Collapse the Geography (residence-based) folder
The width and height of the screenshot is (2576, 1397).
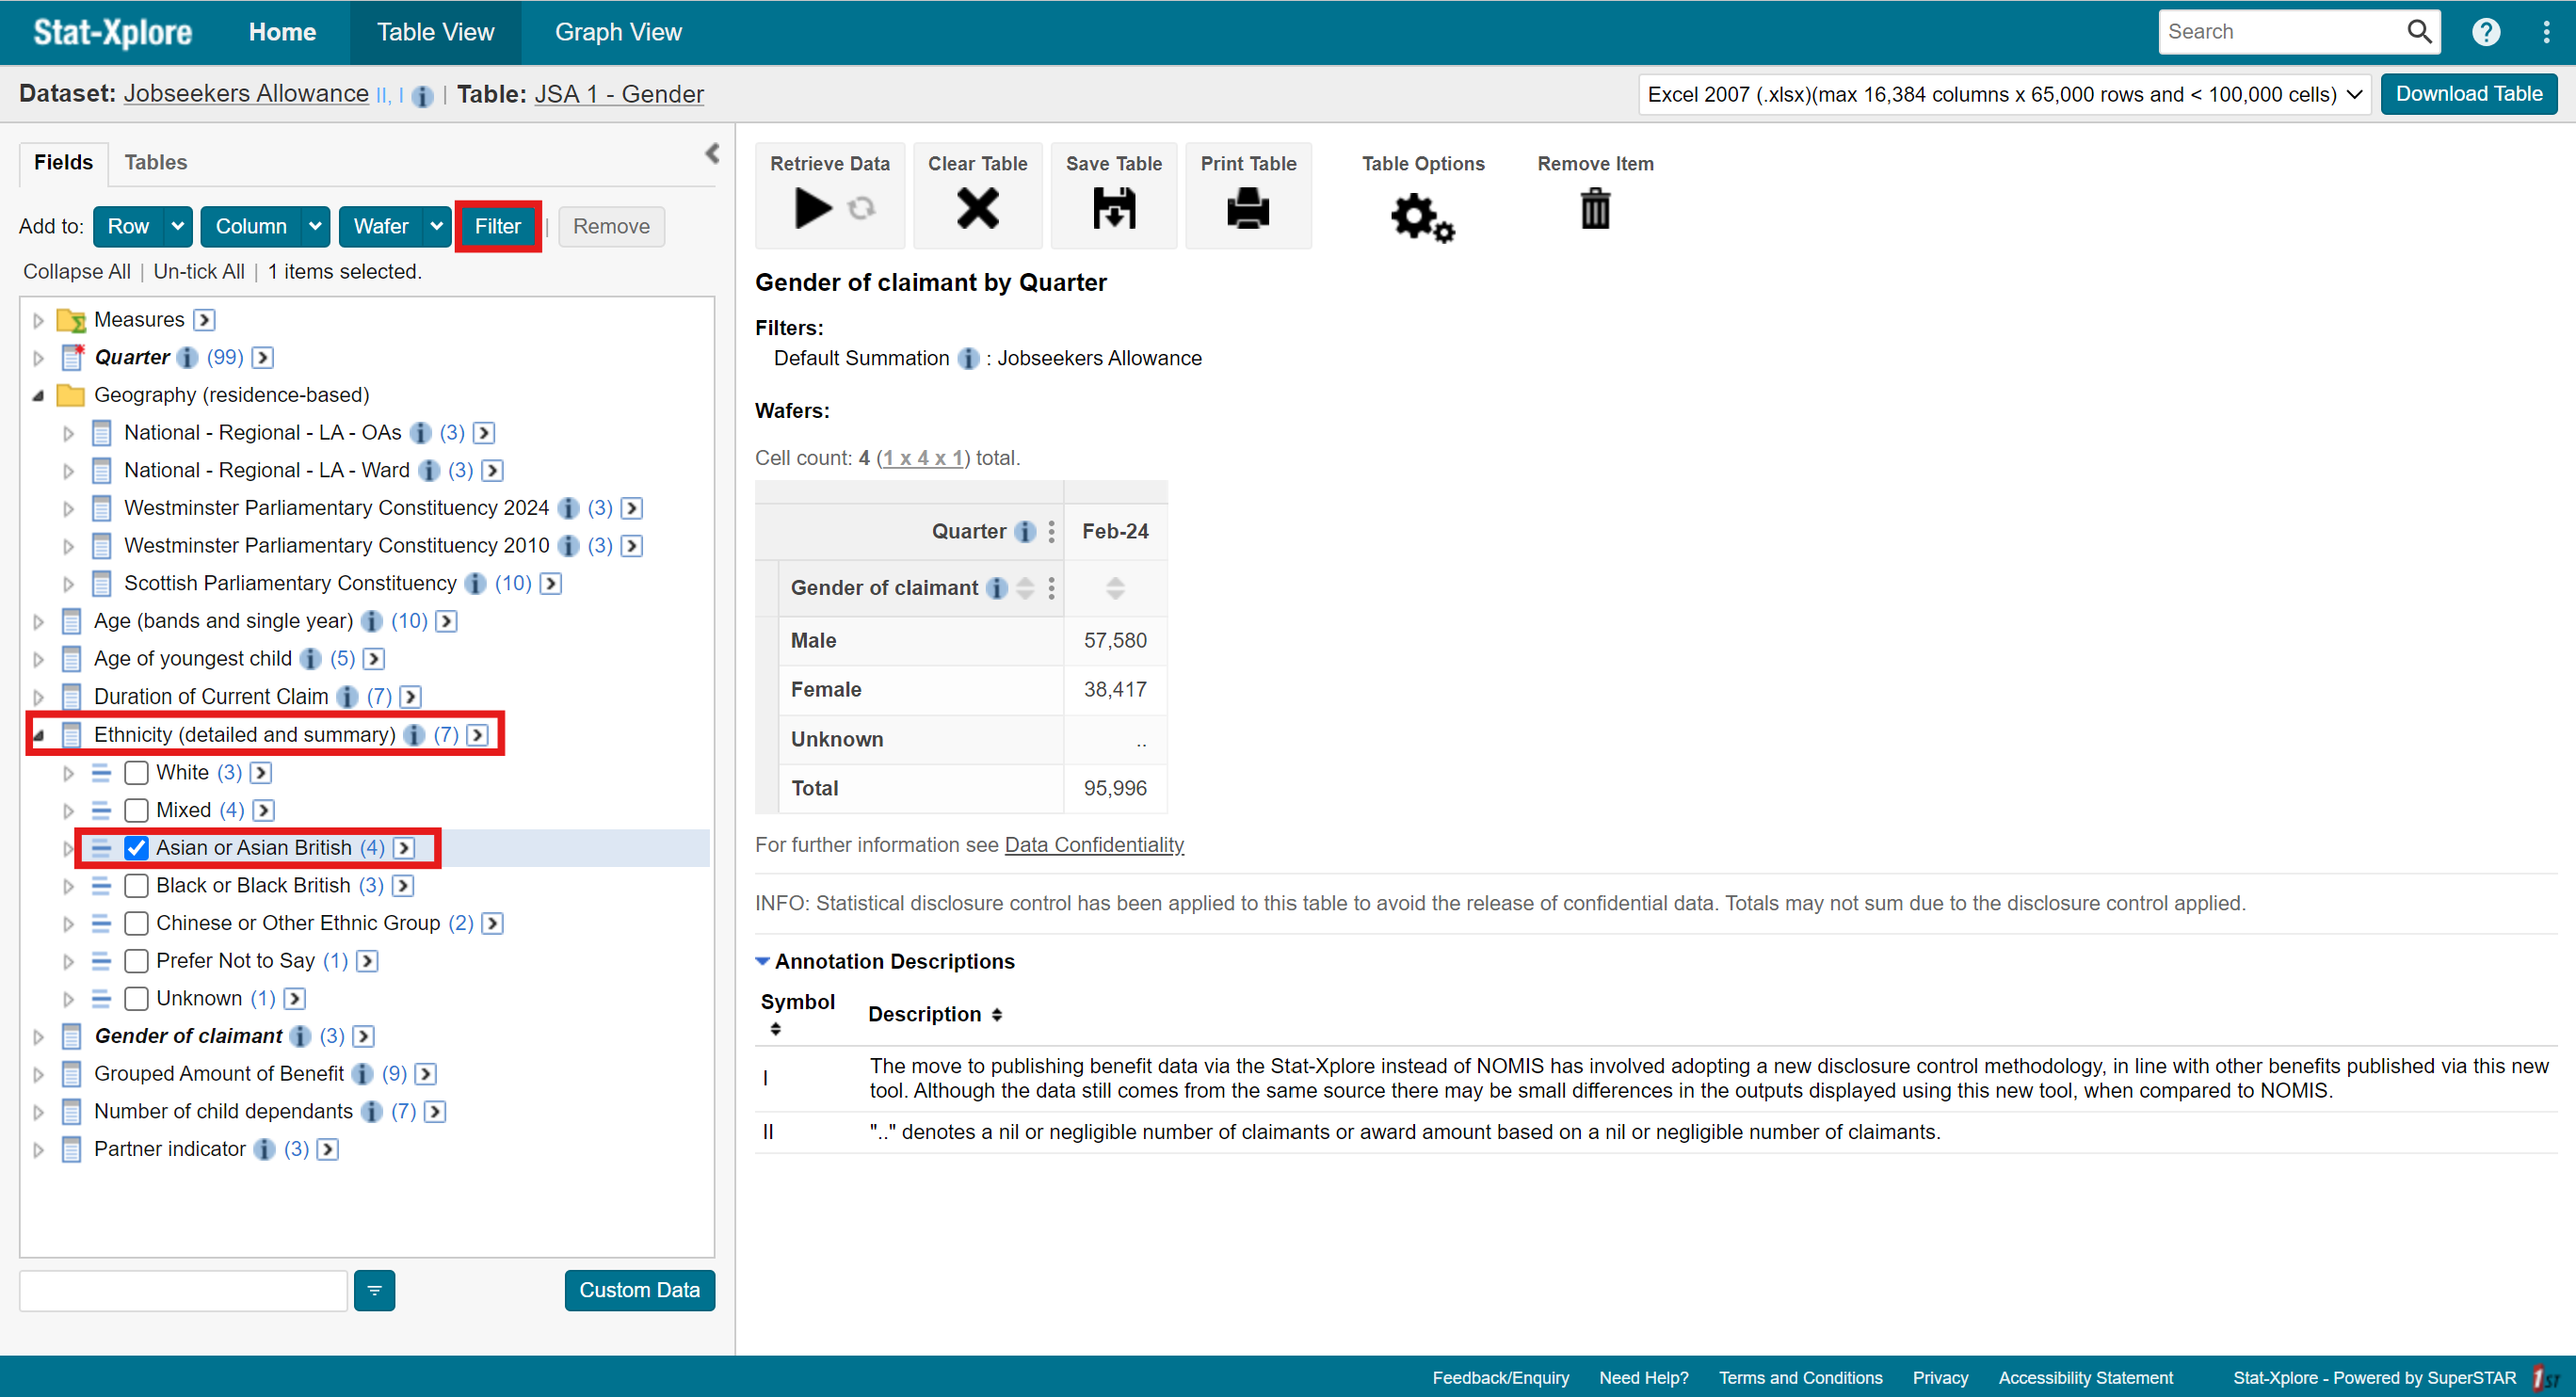pos(38,396)
